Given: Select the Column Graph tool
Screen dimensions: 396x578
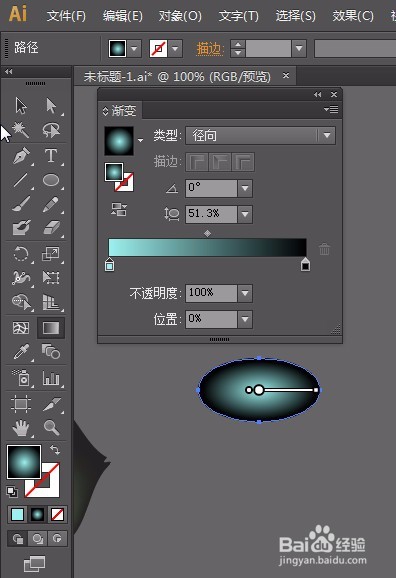Looking at the screenshot, I should (51, 378).
